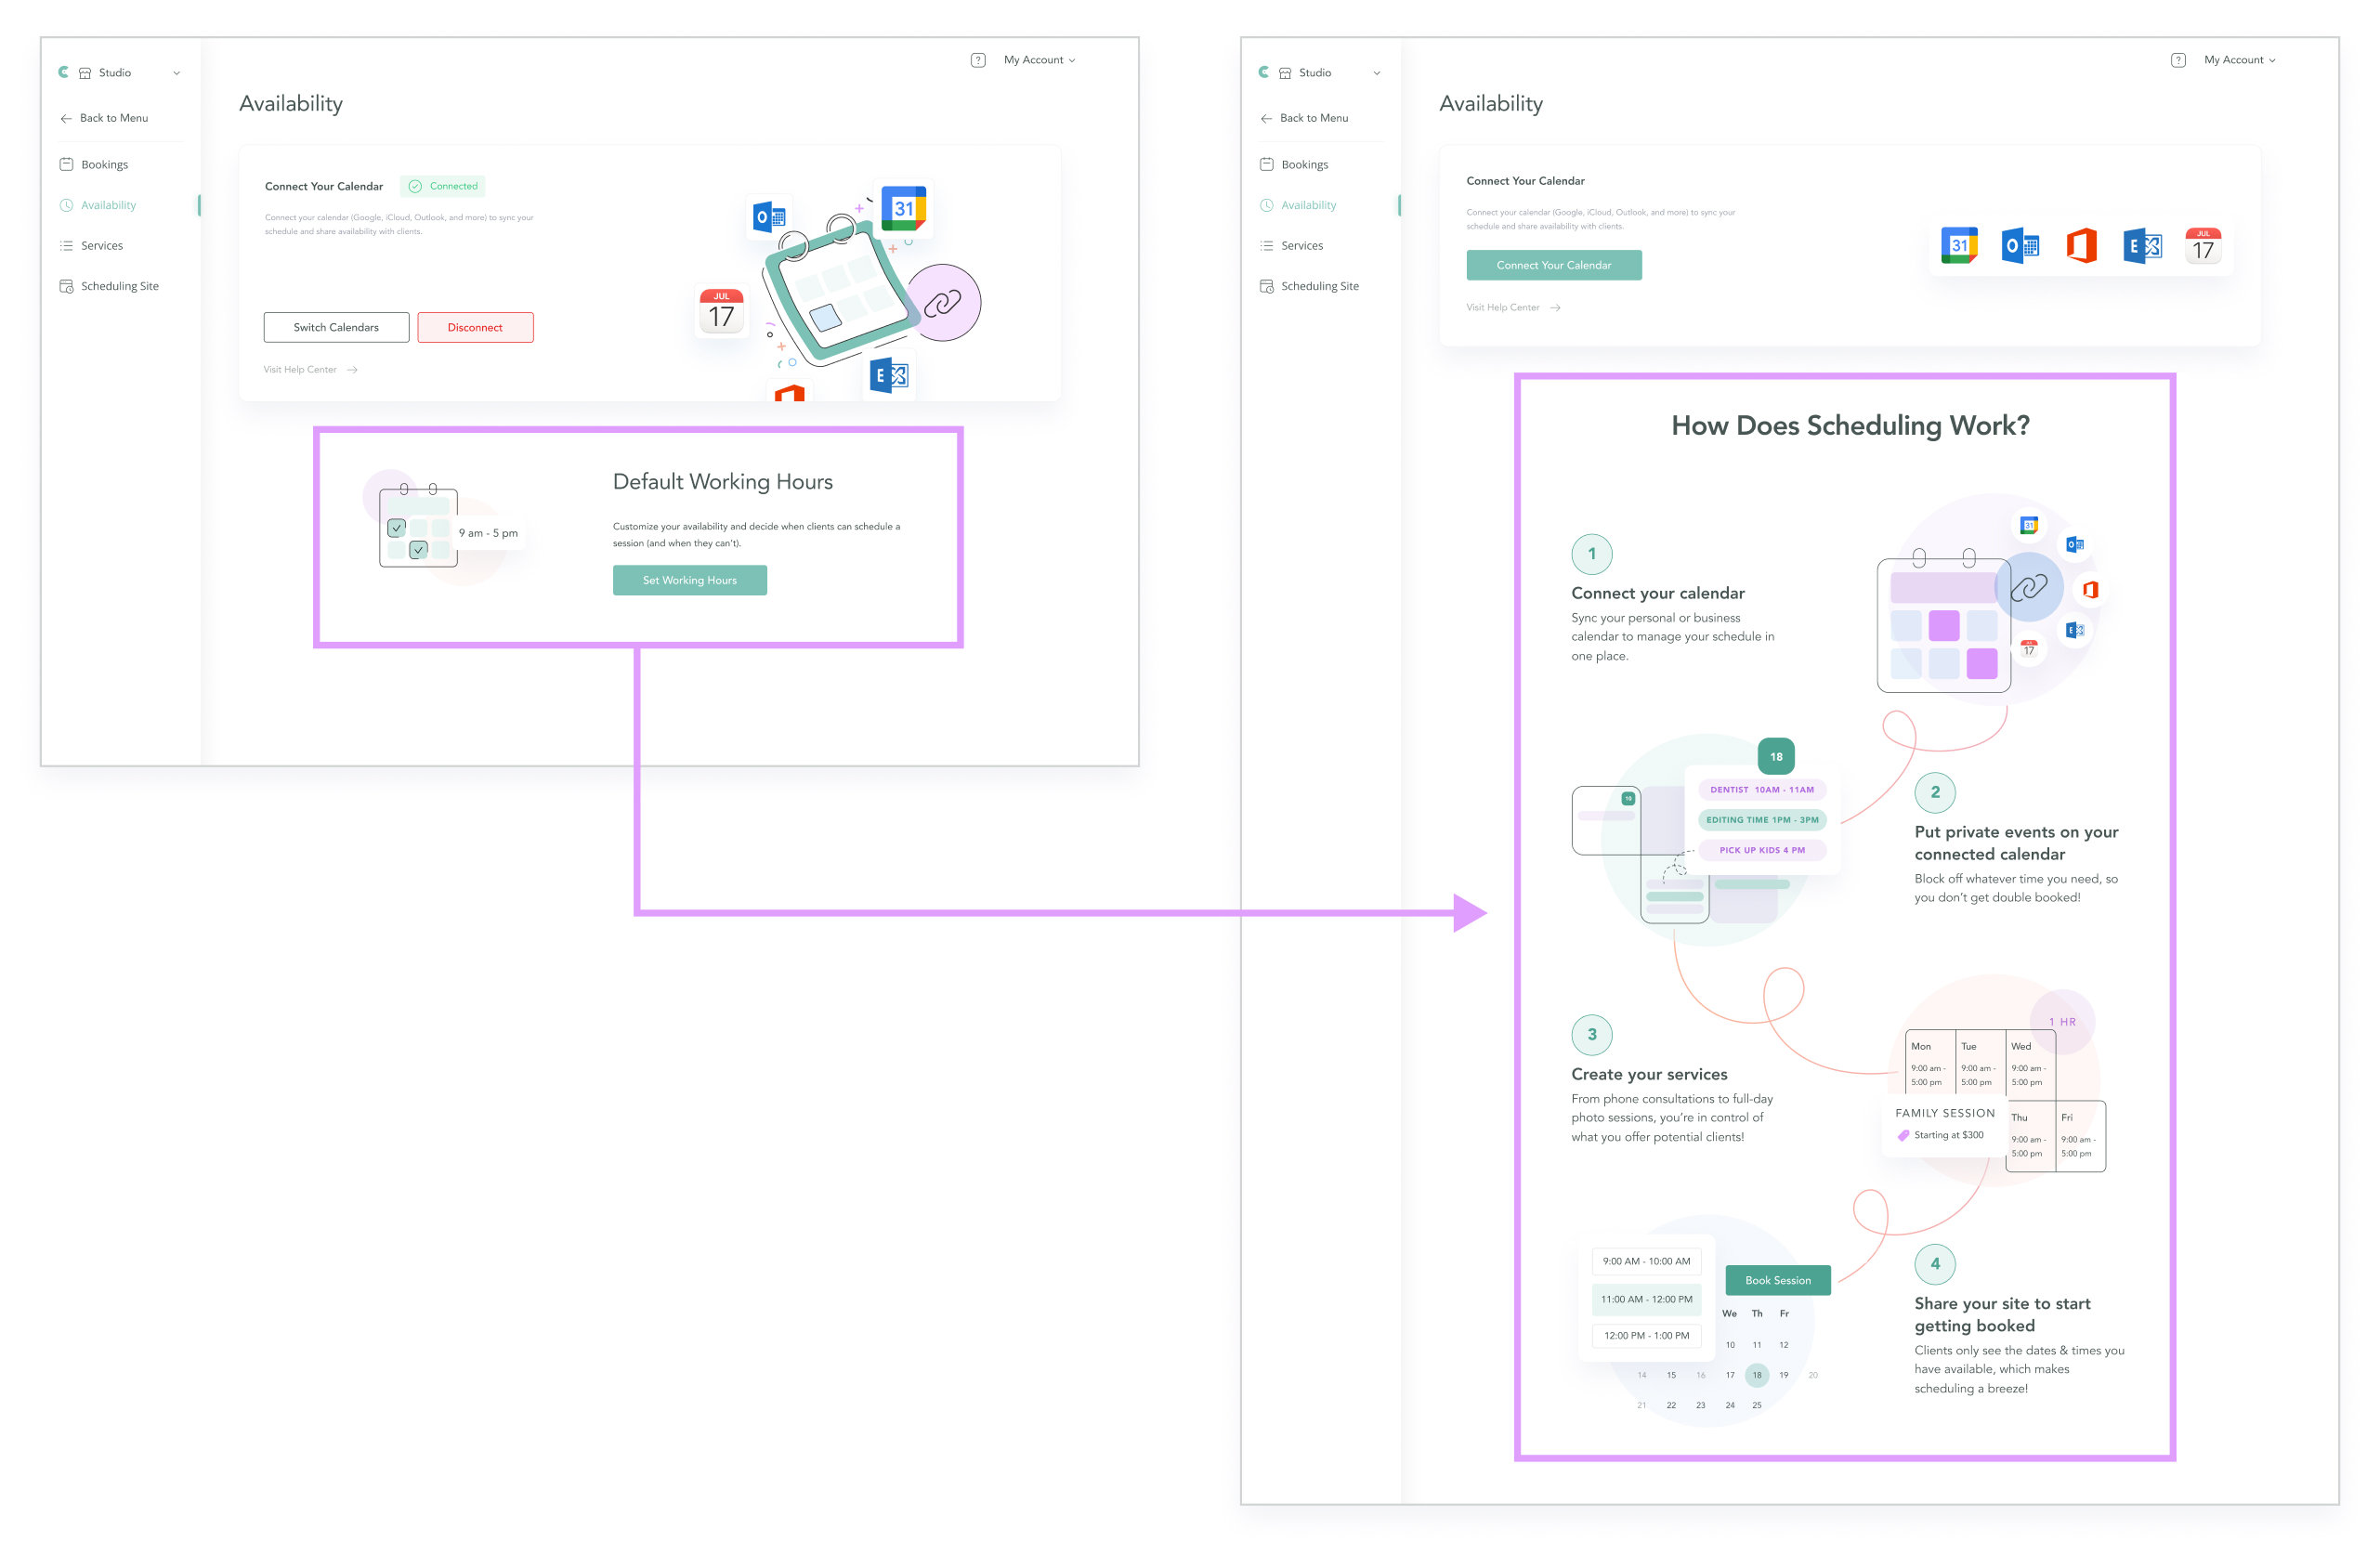This screenshot has height=1555, width=2380.
Task: Click green Connect Your Calendar button
Action: (1553, 265)
